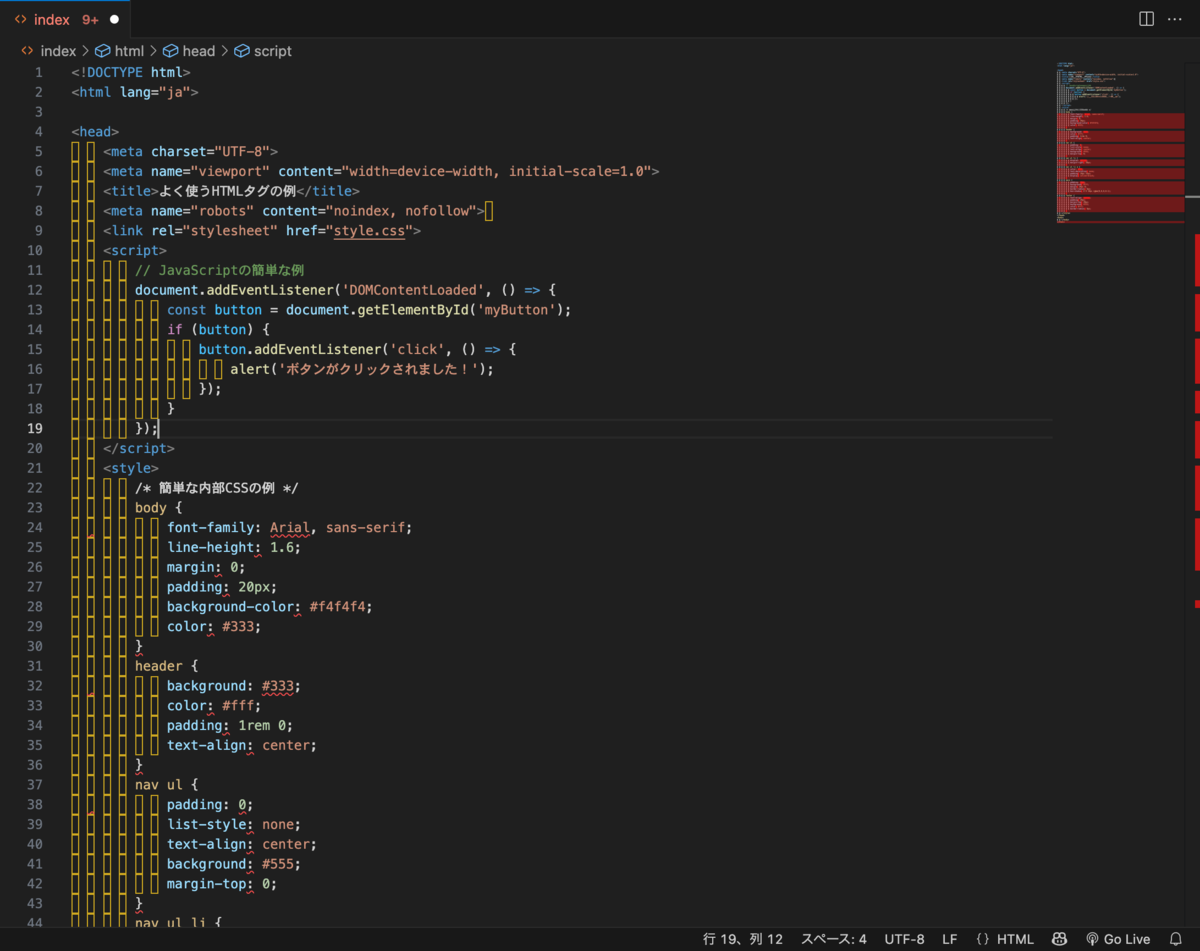Viewport: 1200px width, 951px height.
Task: Click the if (button) line
Action: 219,330
